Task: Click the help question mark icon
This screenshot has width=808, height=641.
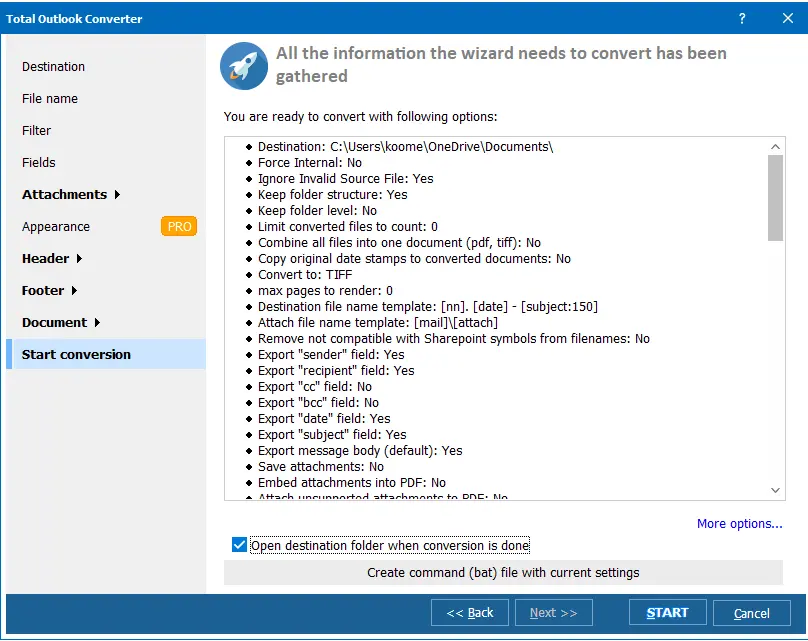Action: pyautogui.click(x=742, y=18)
